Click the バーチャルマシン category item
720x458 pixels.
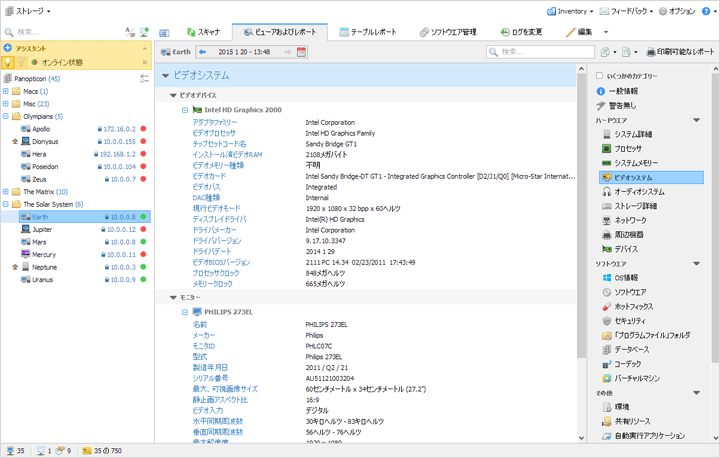pyautogui.click(x=636, y=379)
